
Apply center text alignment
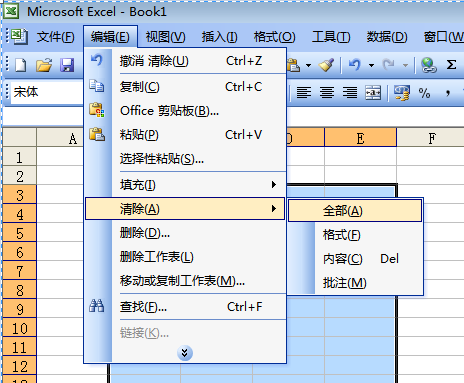[x=327, y=93]
